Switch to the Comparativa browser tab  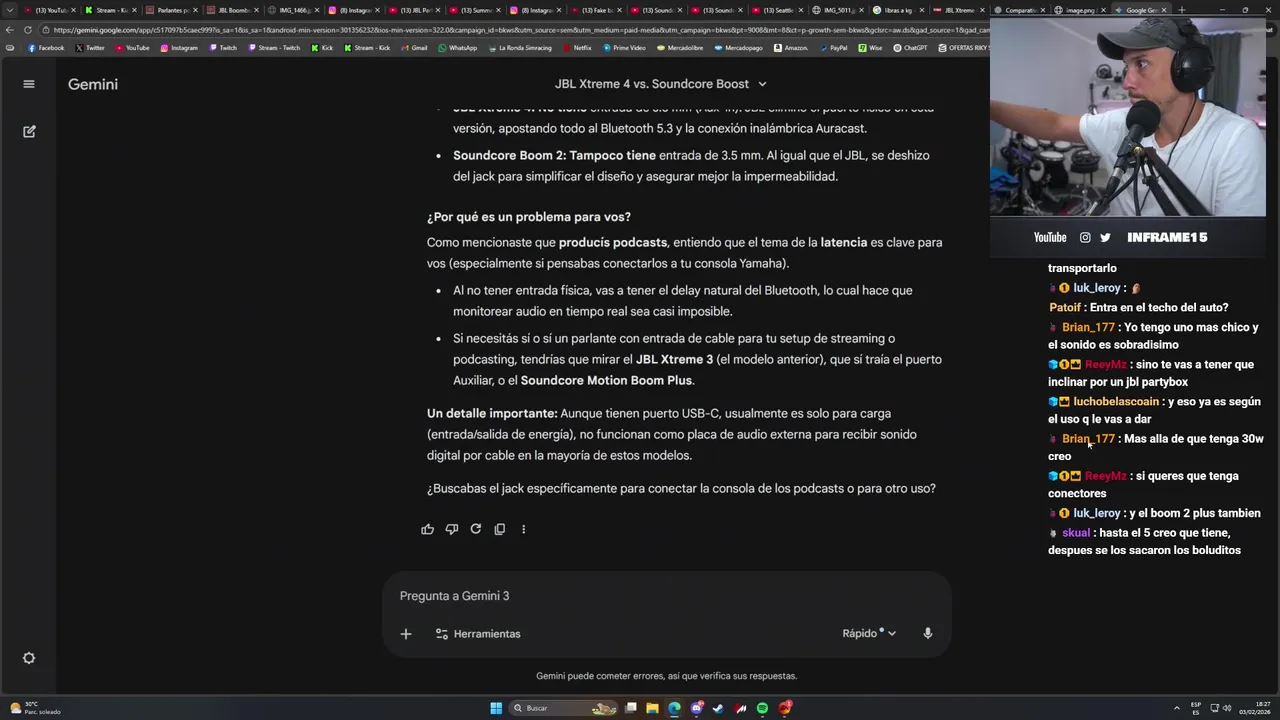point(1018,10)
